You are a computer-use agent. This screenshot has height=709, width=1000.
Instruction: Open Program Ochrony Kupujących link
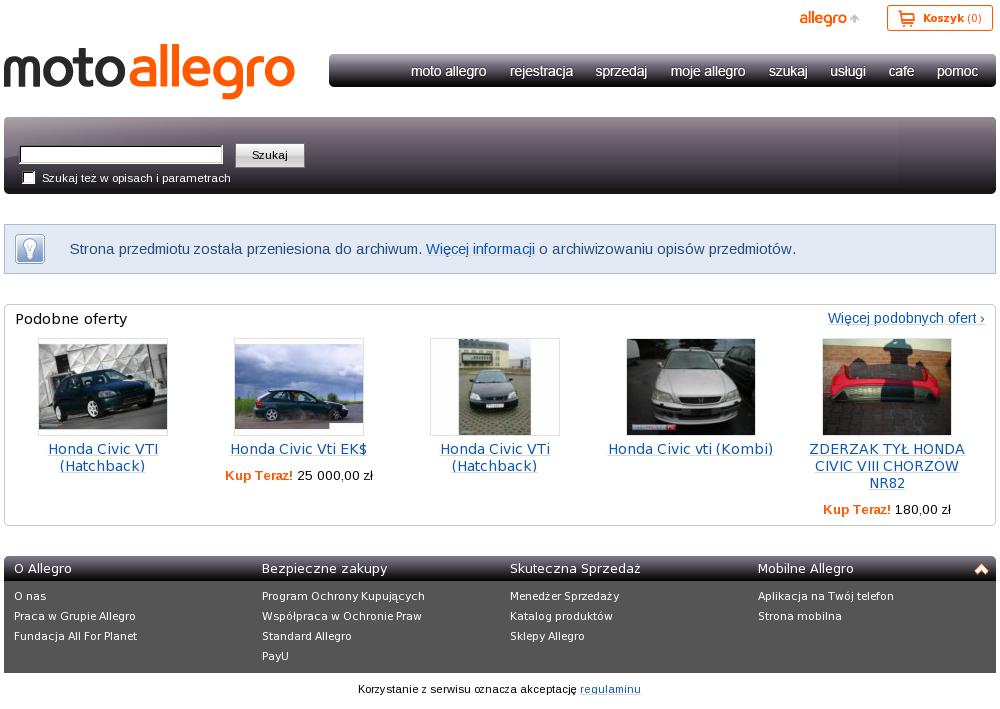tap(343, 597)
